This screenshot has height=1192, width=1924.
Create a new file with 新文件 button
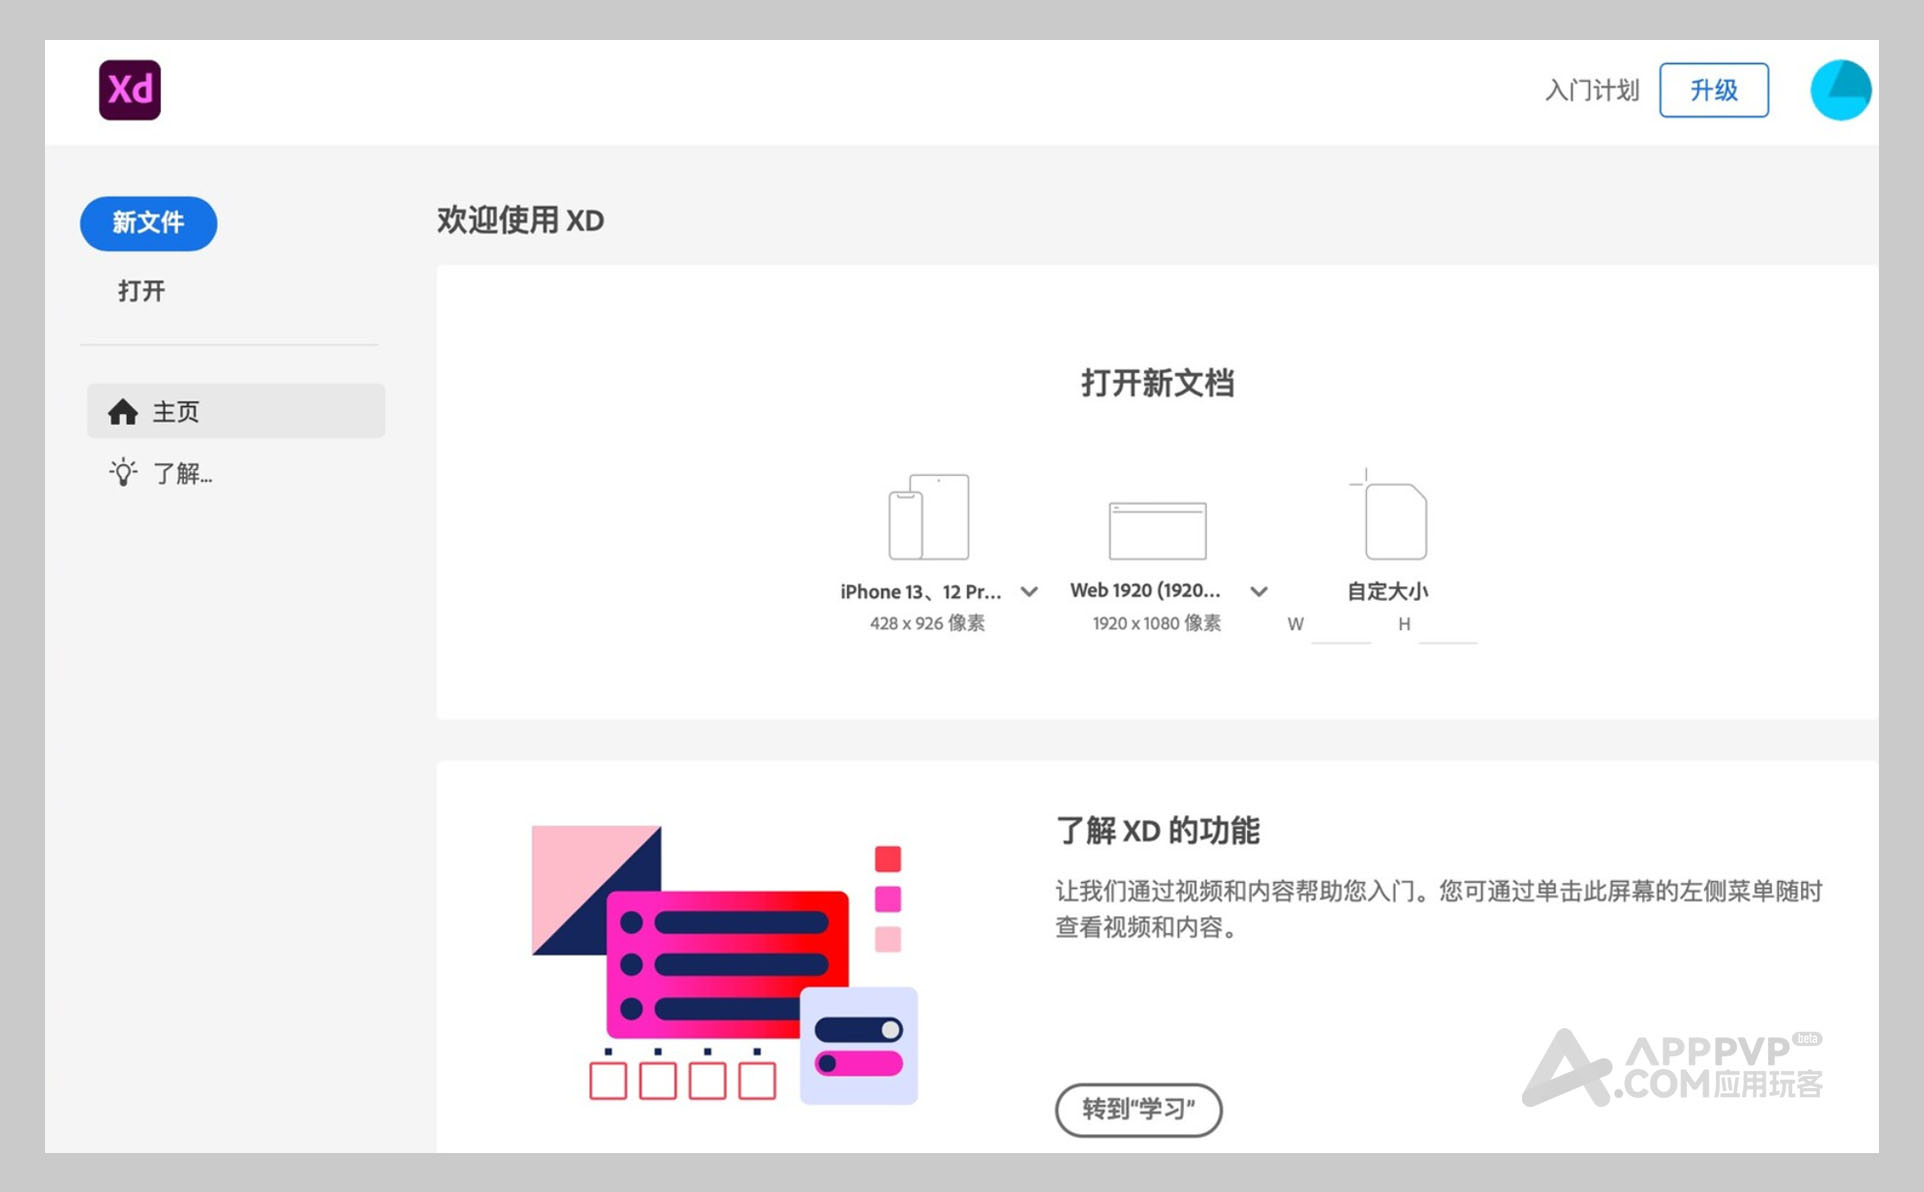click(148, 223)
